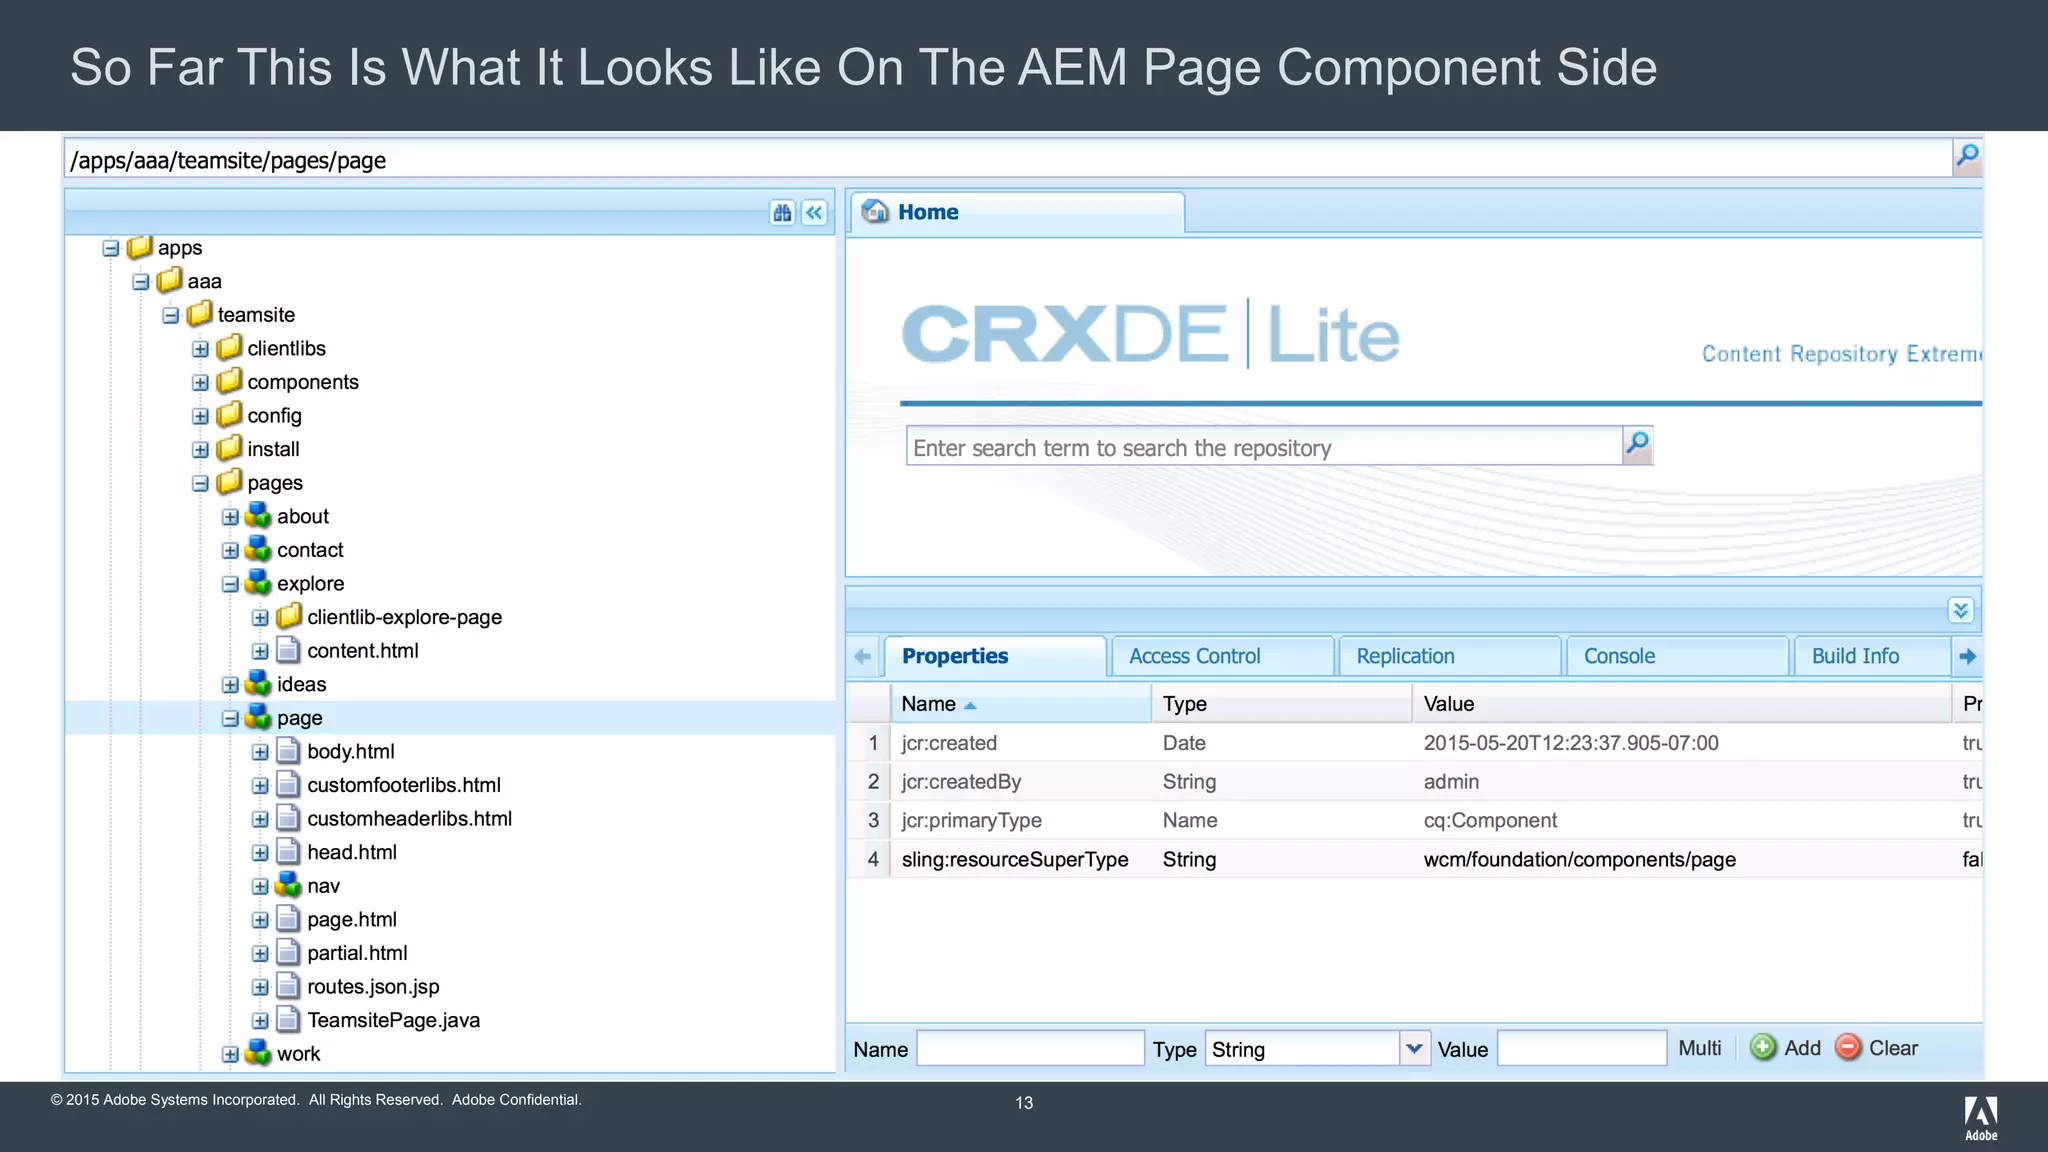This screenshot has width=2048, height=1152.
Task: Click the components folder icon
Action: [230, 381]
